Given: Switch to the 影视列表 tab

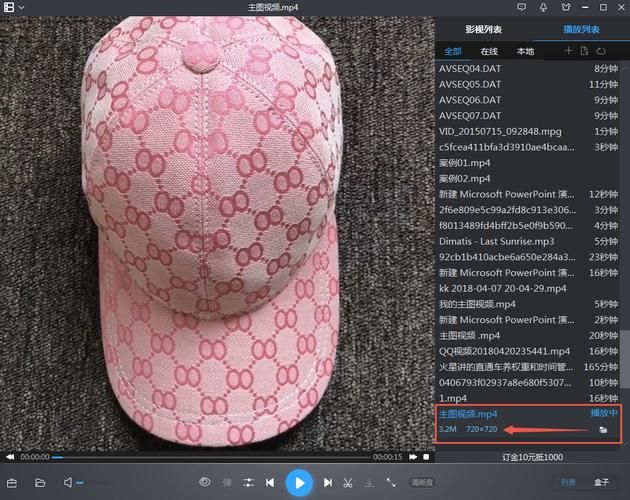Looking at the screenshot, I should click(x=483, y=29).
